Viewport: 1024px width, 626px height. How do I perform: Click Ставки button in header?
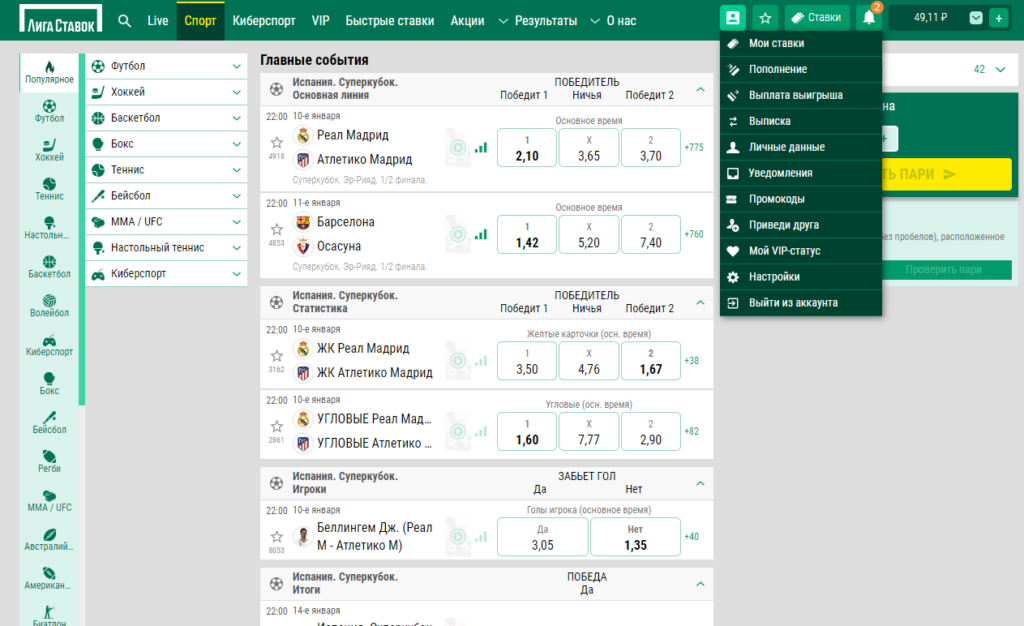[816, 18]
